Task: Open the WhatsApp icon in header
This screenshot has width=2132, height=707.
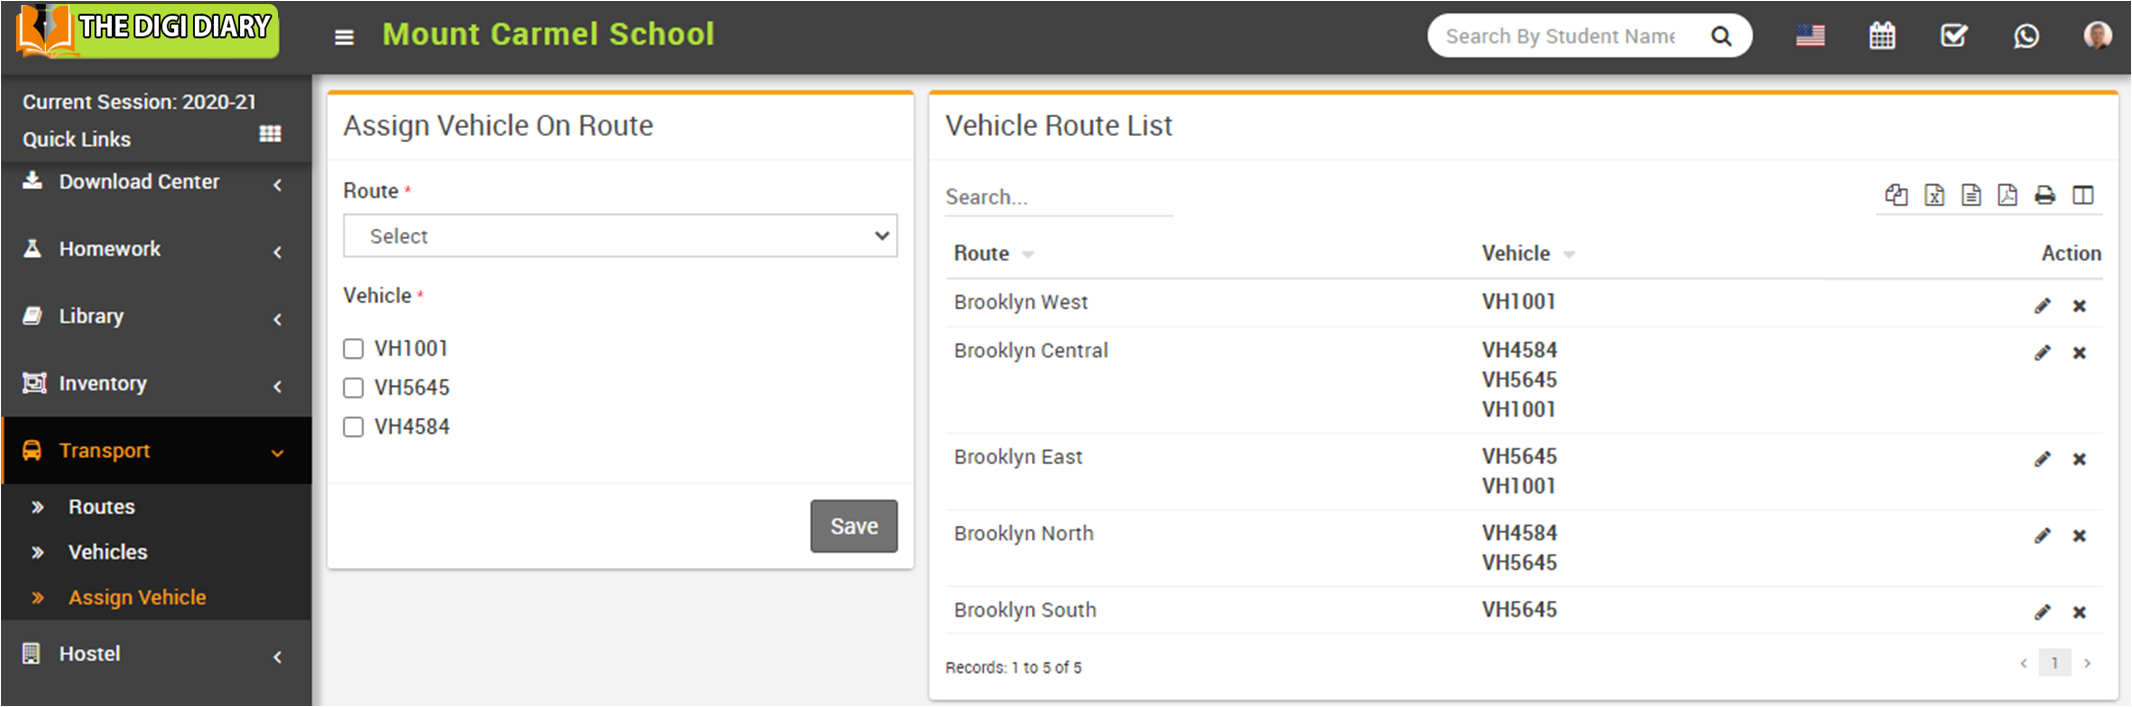Action: 2026,37
